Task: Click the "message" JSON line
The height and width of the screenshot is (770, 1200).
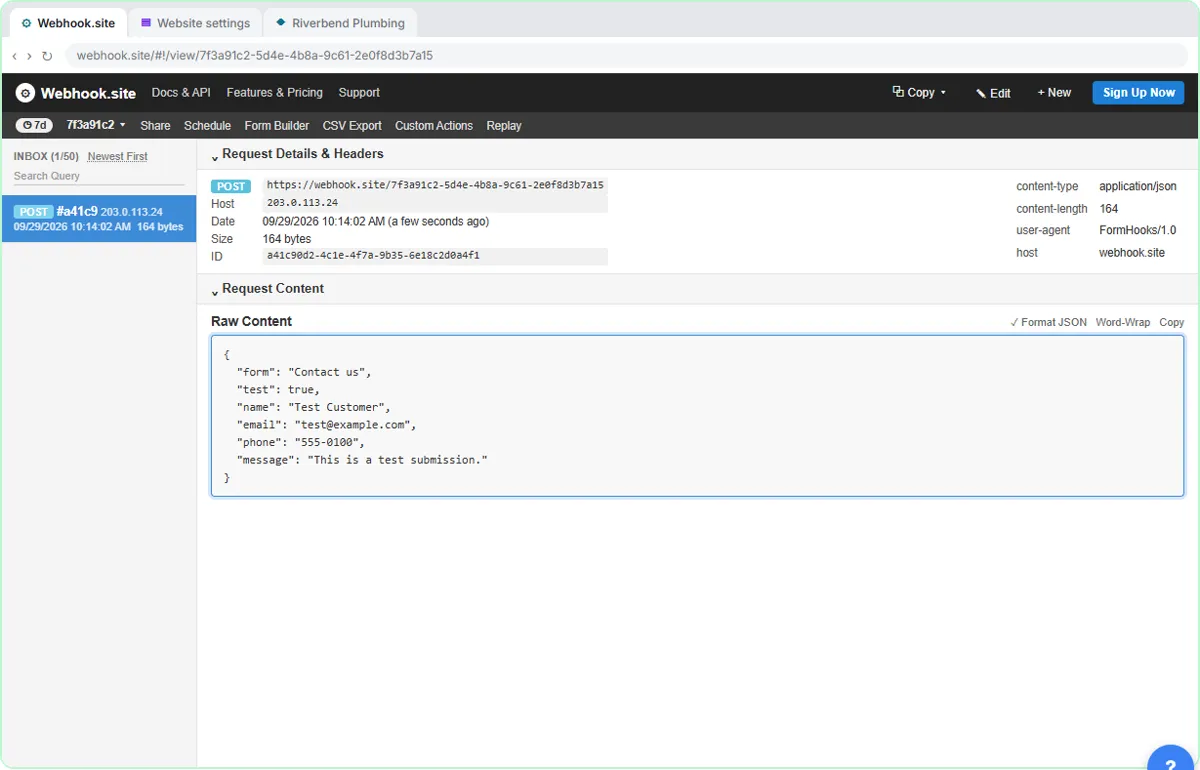Action: (362, 460)
